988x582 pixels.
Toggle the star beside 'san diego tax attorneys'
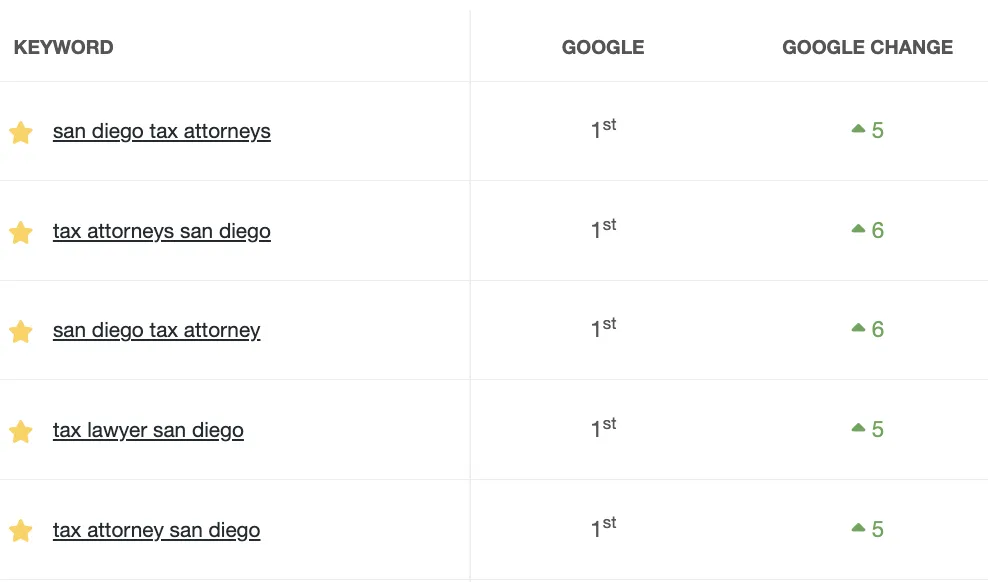pyautogui.click(x=21, y=132)
